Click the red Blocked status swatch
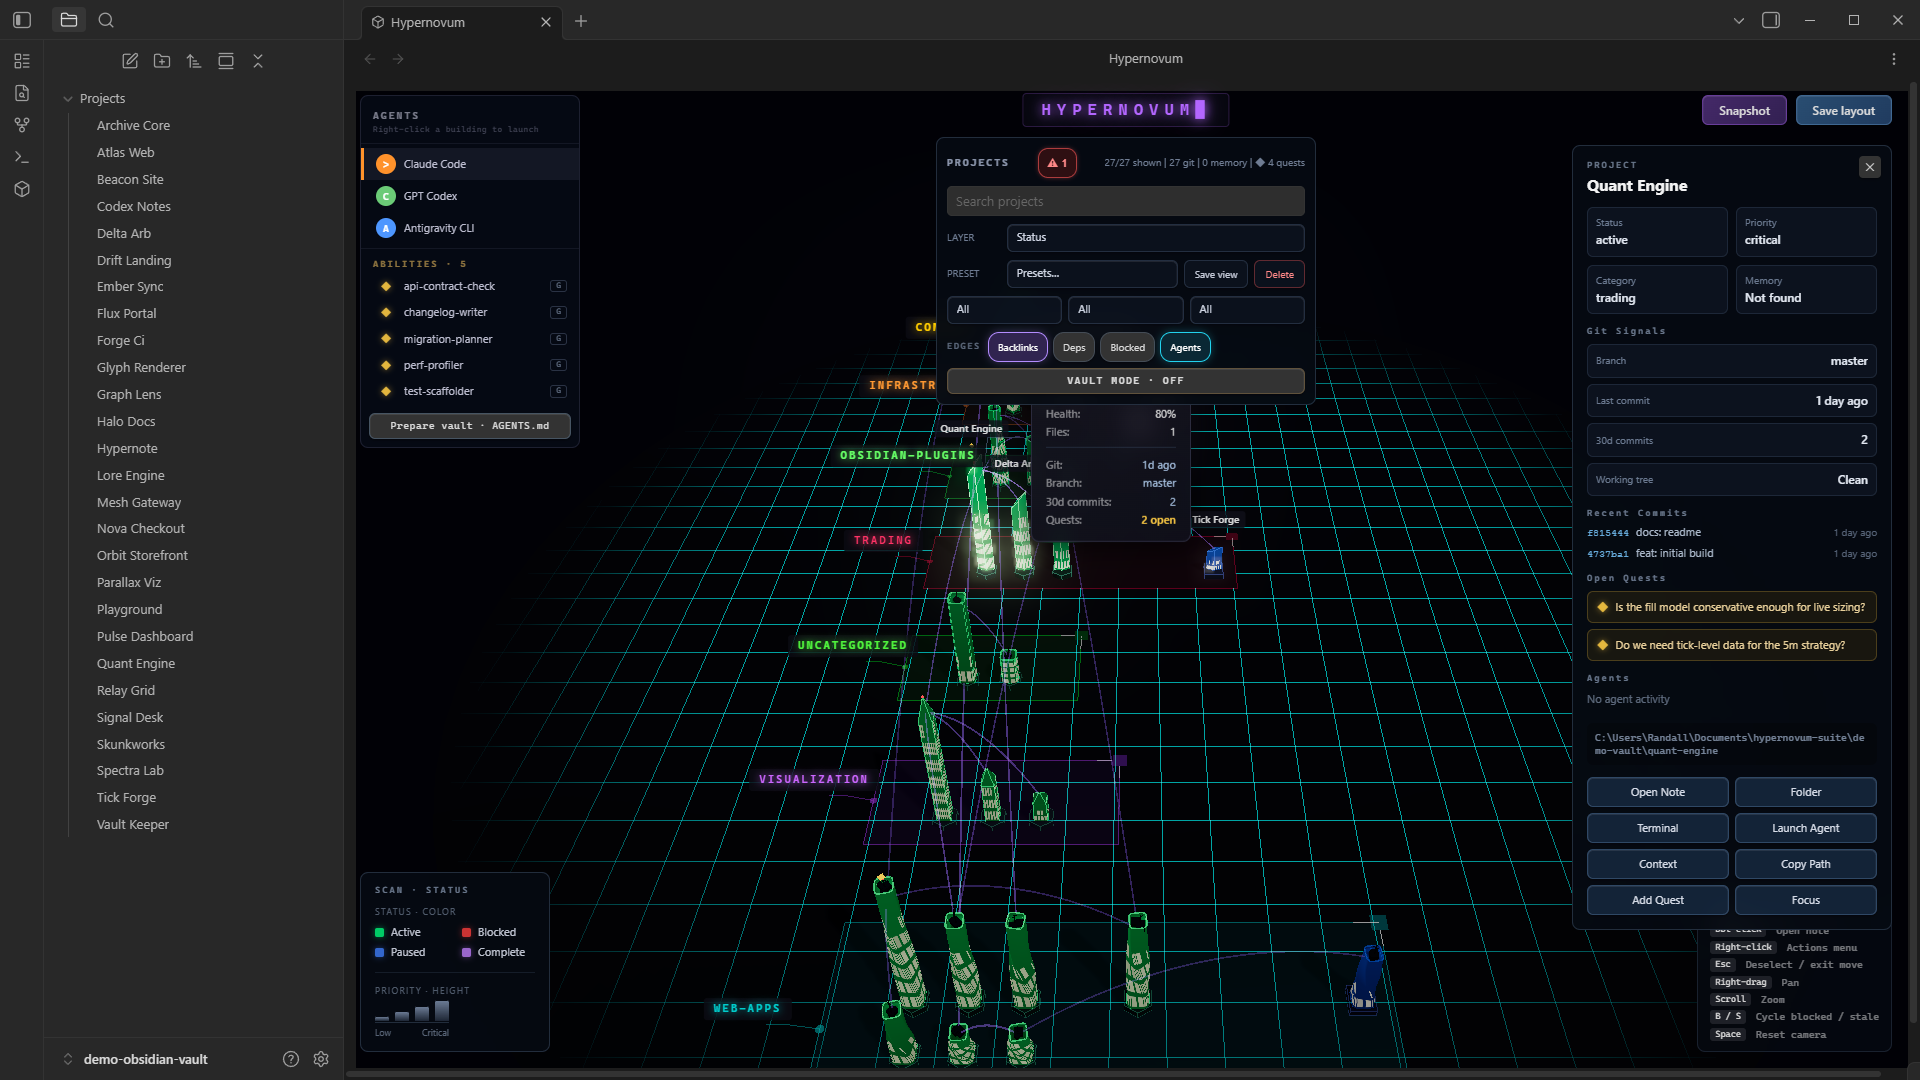The width and height of the screenshot is (1920, 1080). (466, 933)
